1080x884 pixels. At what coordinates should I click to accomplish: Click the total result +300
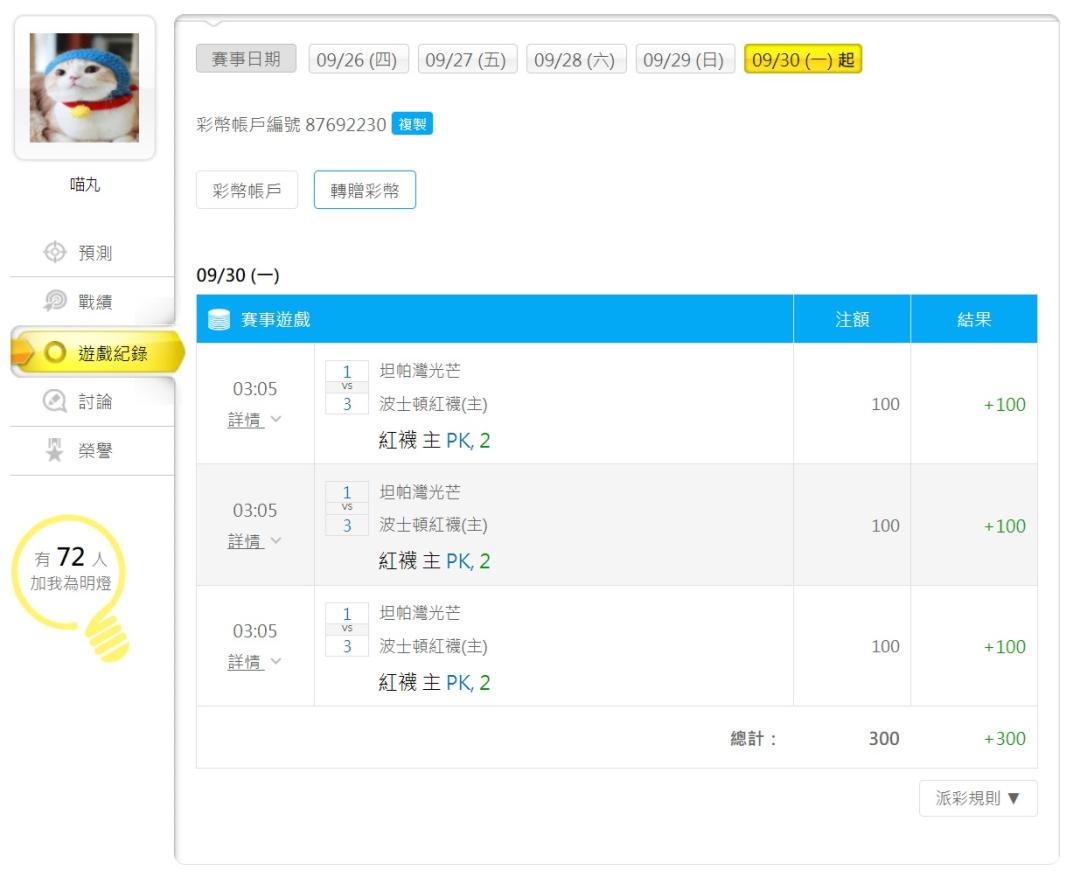point(1004,739)
